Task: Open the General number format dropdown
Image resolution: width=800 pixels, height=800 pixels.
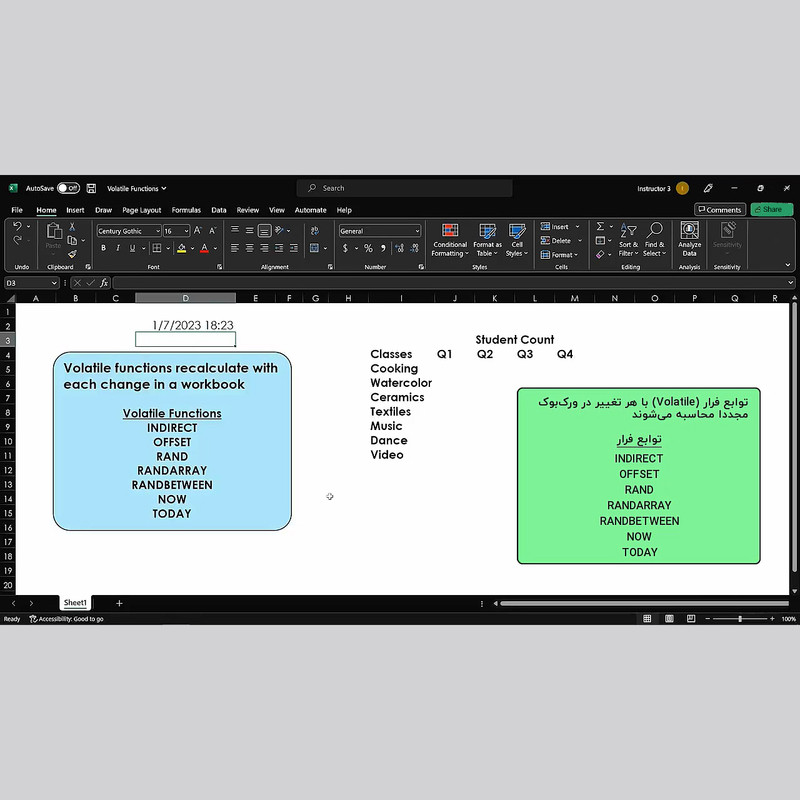Action: pyautogui.click(x=416, y=231)
